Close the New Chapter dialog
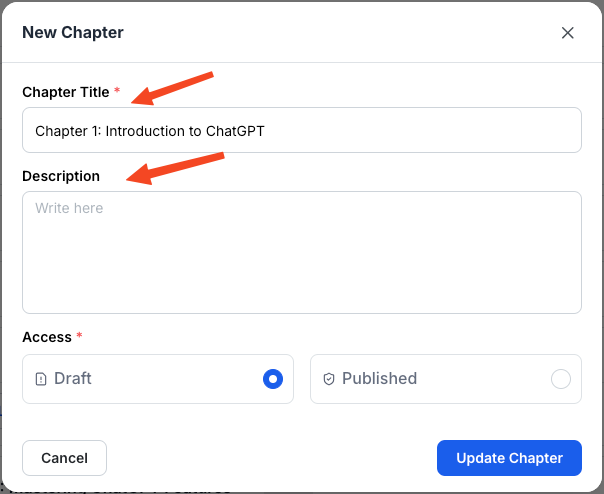Viewport: 604px width, 494px height. (567, 33)
